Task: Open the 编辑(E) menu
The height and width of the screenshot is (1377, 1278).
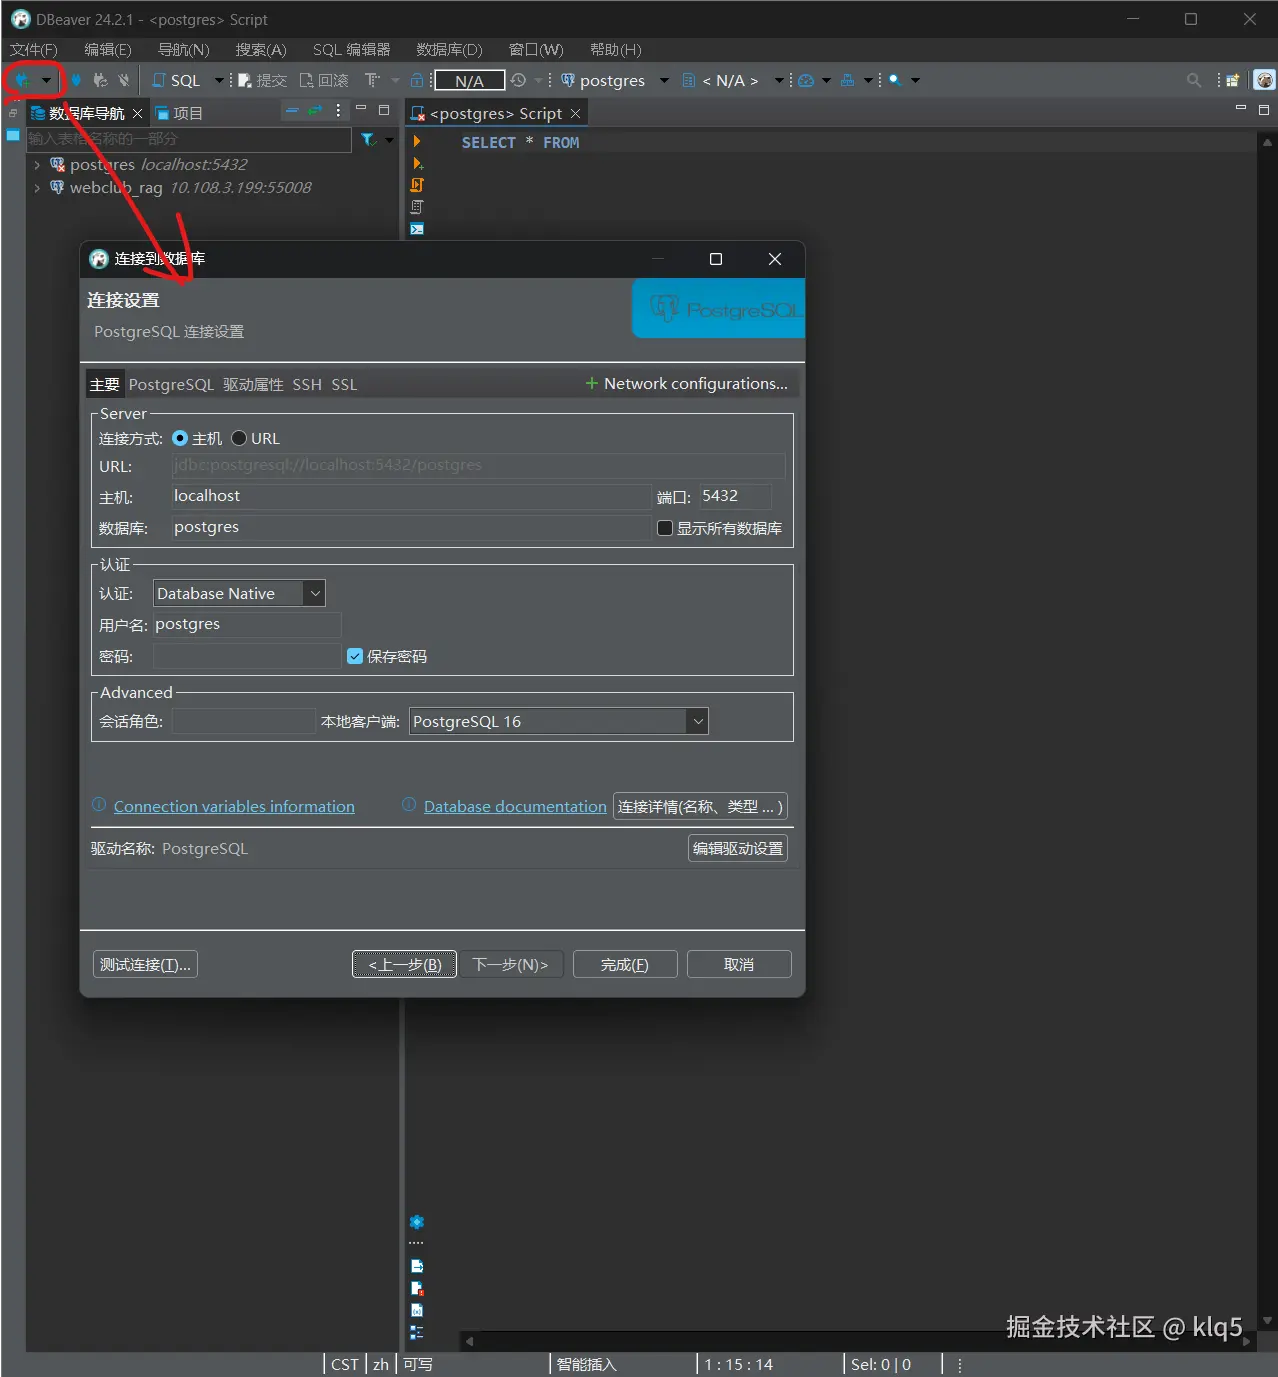Action: click(108, 49)
